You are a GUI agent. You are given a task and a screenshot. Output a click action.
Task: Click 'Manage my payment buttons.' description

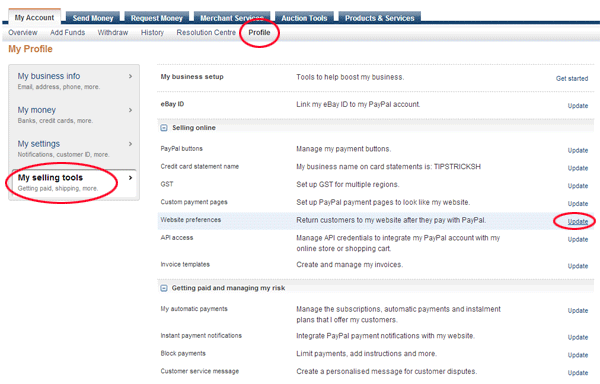(x=344, y=149)
